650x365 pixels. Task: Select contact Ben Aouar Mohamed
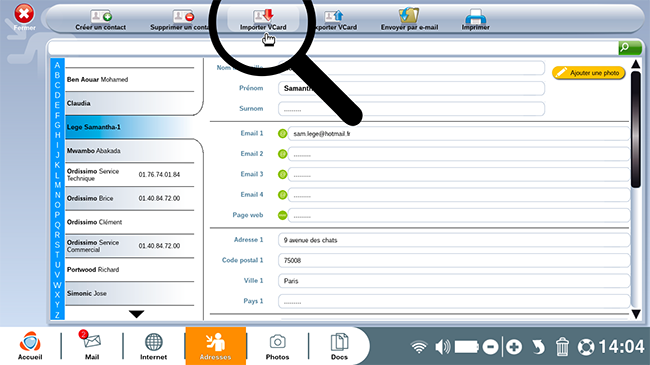[130, 80]
